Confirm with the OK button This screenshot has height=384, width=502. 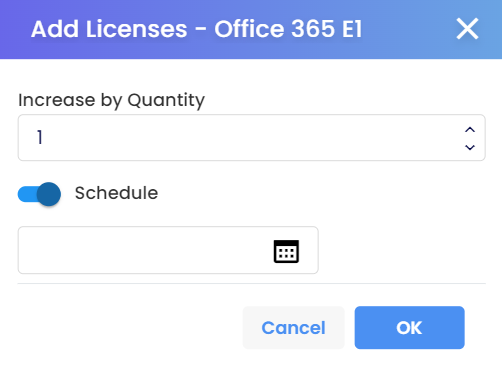click(x=409, y=328)
